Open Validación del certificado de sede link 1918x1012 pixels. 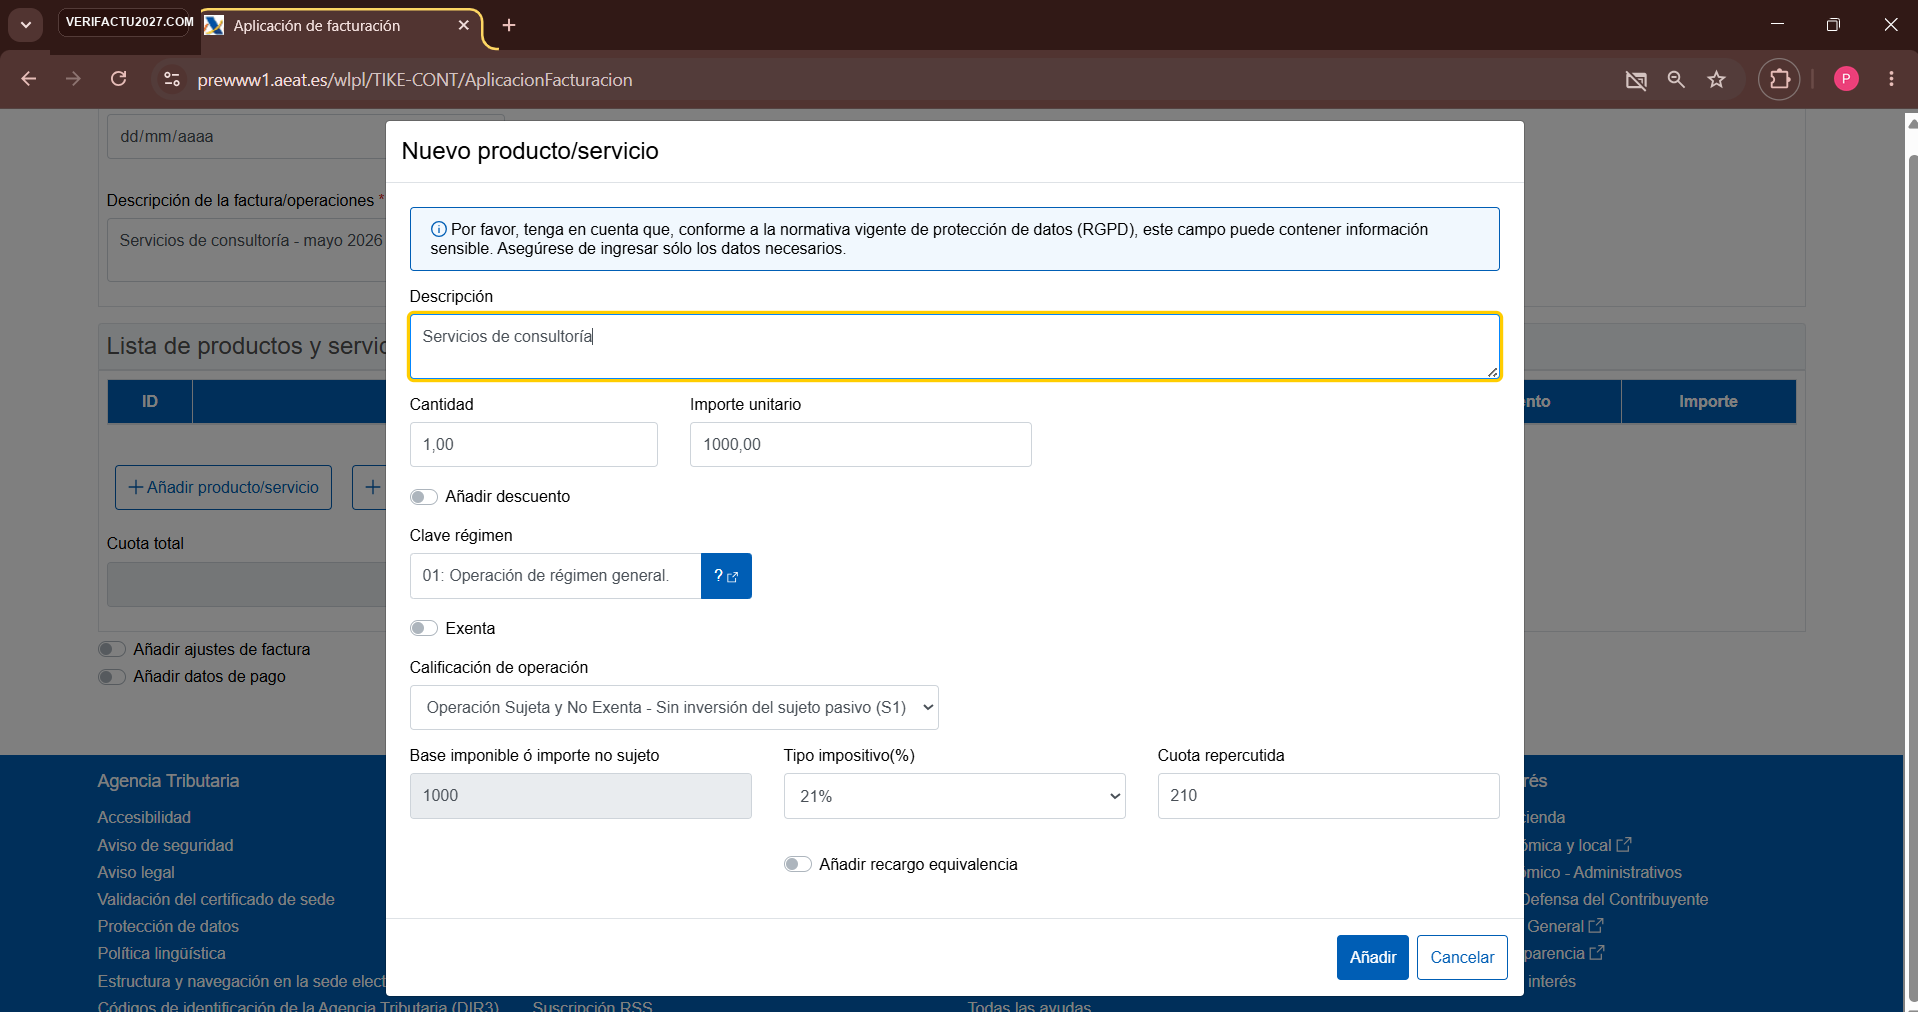(216, 900)
